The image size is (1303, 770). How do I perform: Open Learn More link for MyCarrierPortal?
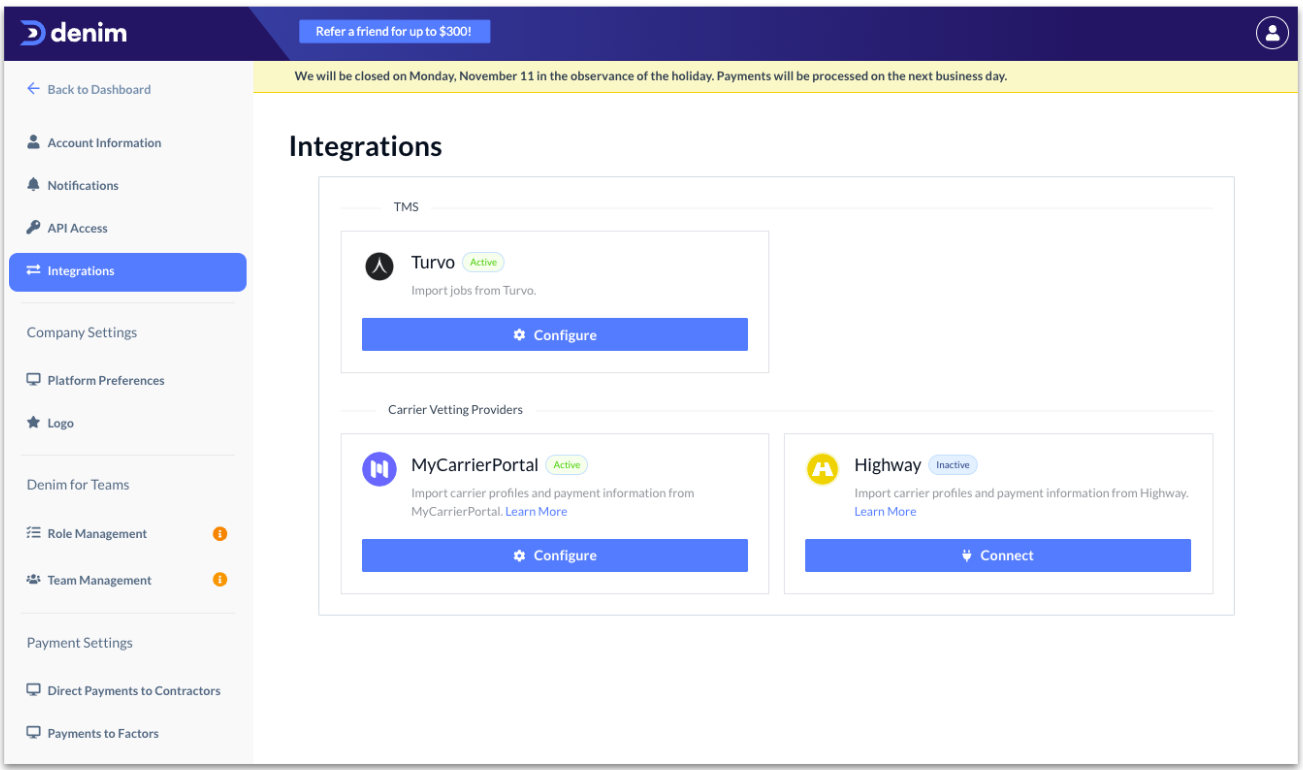click(536, 511)
